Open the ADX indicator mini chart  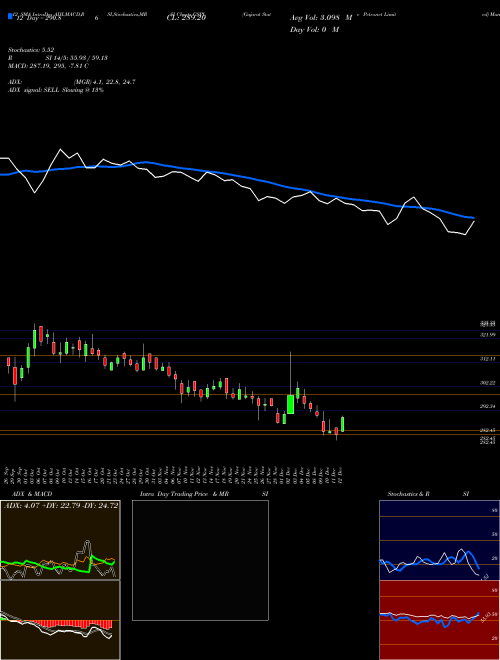click(x=60, y=540)
